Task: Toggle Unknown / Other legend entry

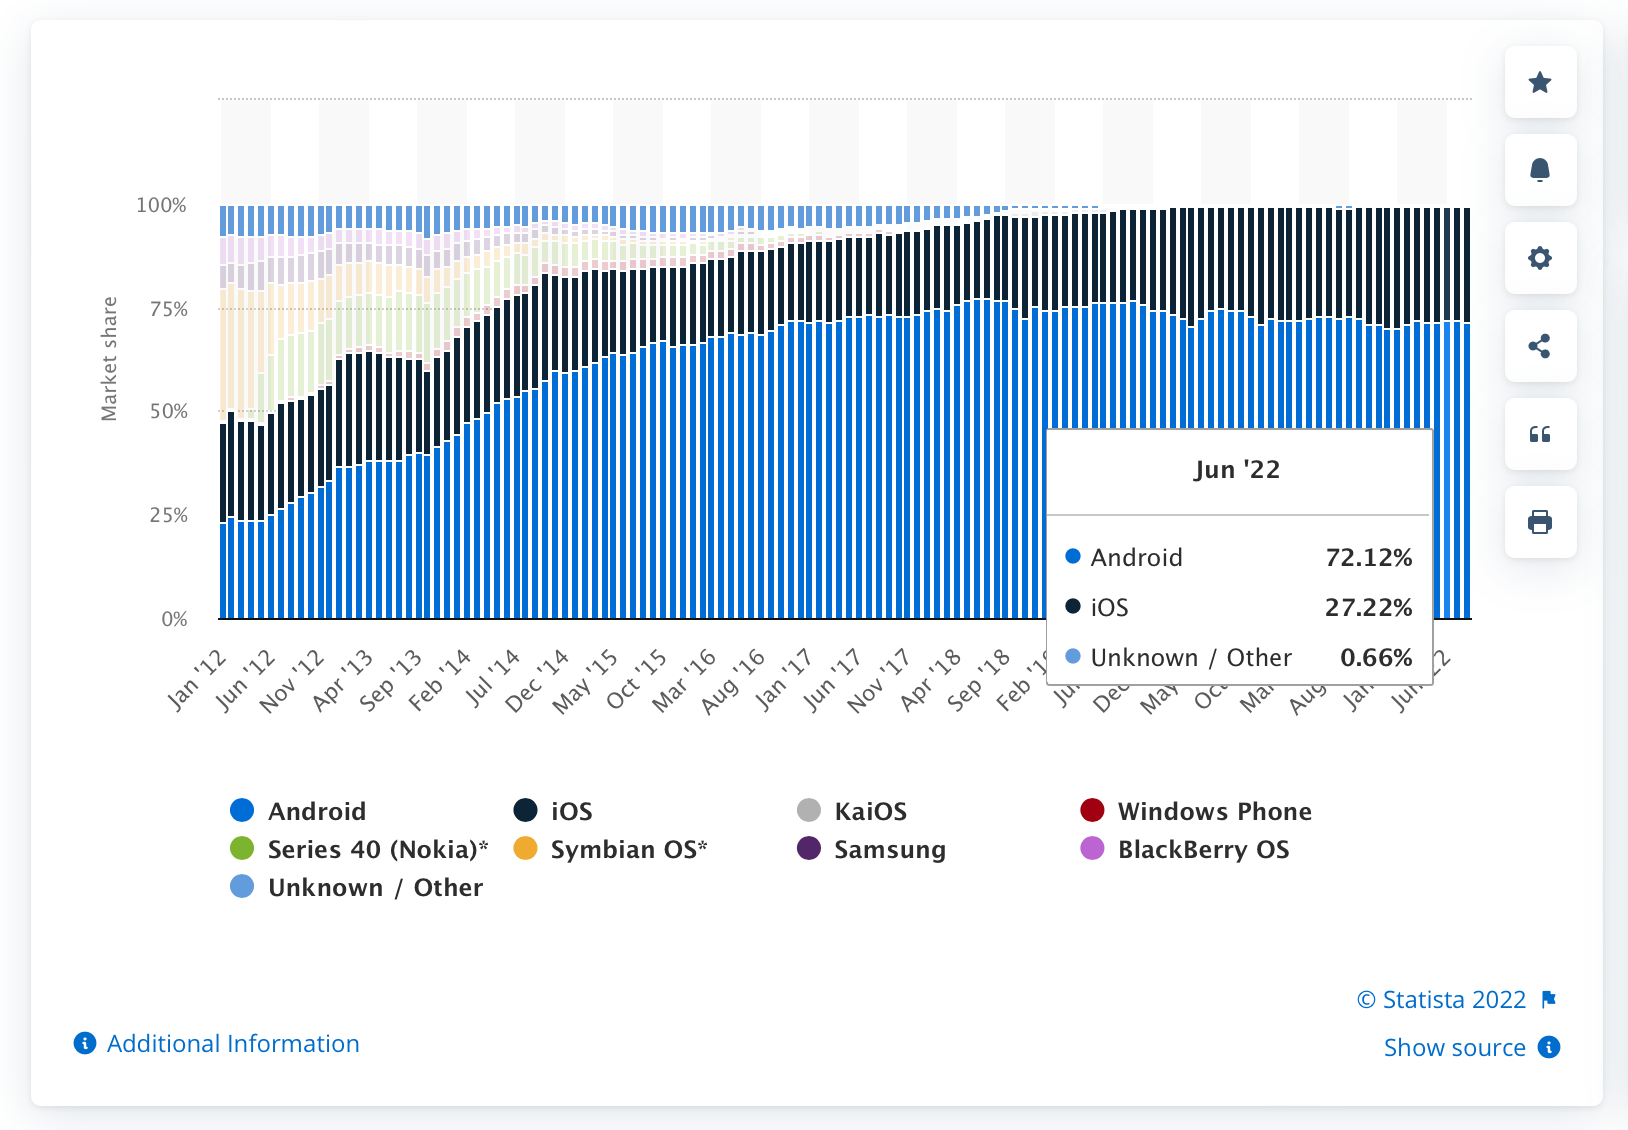Action: click(x=356, y=887)
